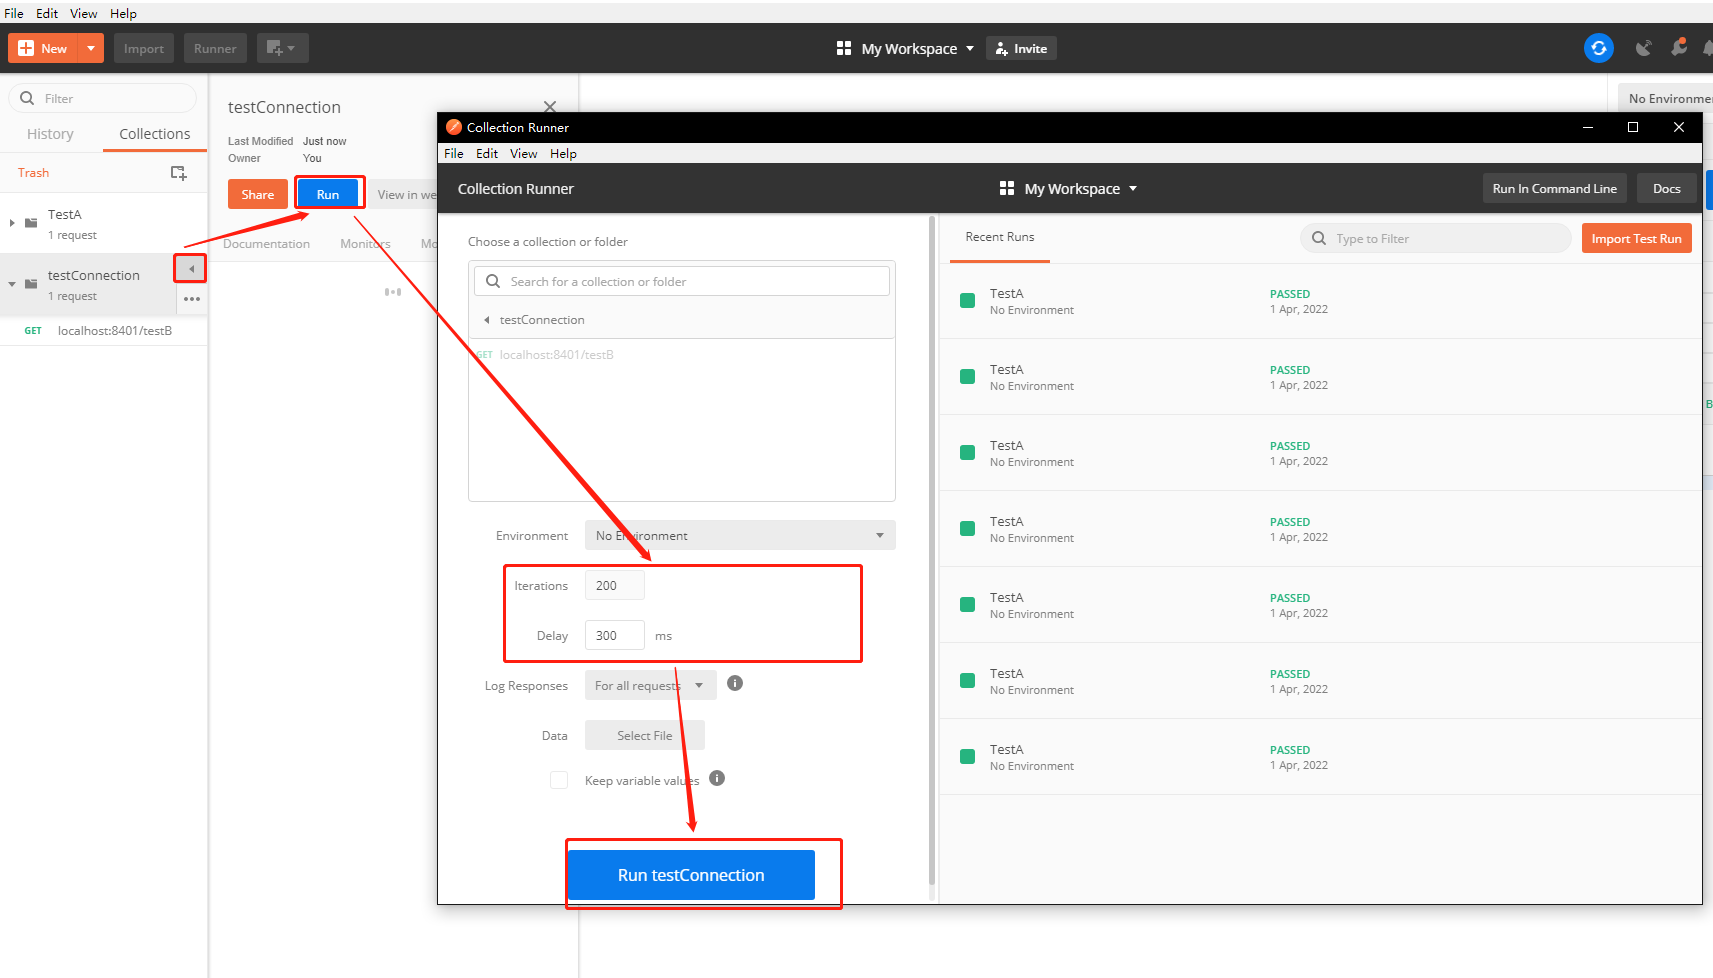Click the Filter search magnifier icon
This screenshot has width=1713, height=978.
click(27, 98)
